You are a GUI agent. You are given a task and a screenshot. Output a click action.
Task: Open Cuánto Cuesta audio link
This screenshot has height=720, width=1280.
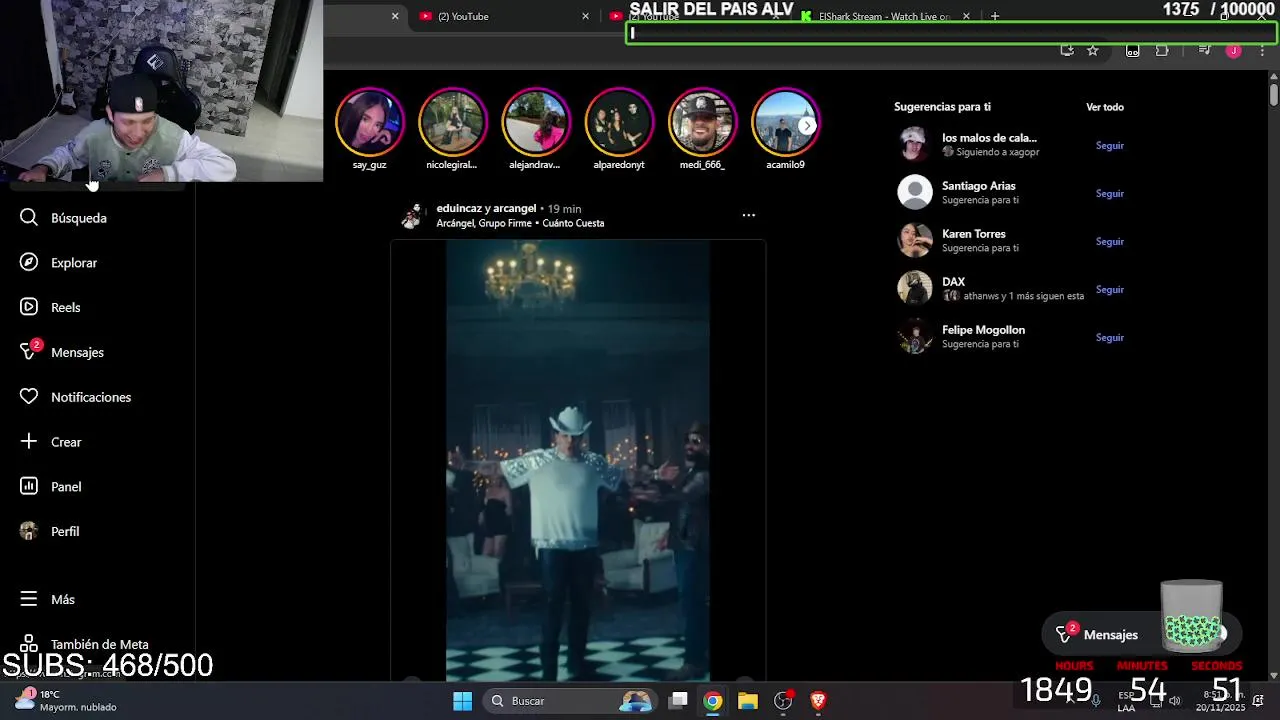tap(573, 223)
